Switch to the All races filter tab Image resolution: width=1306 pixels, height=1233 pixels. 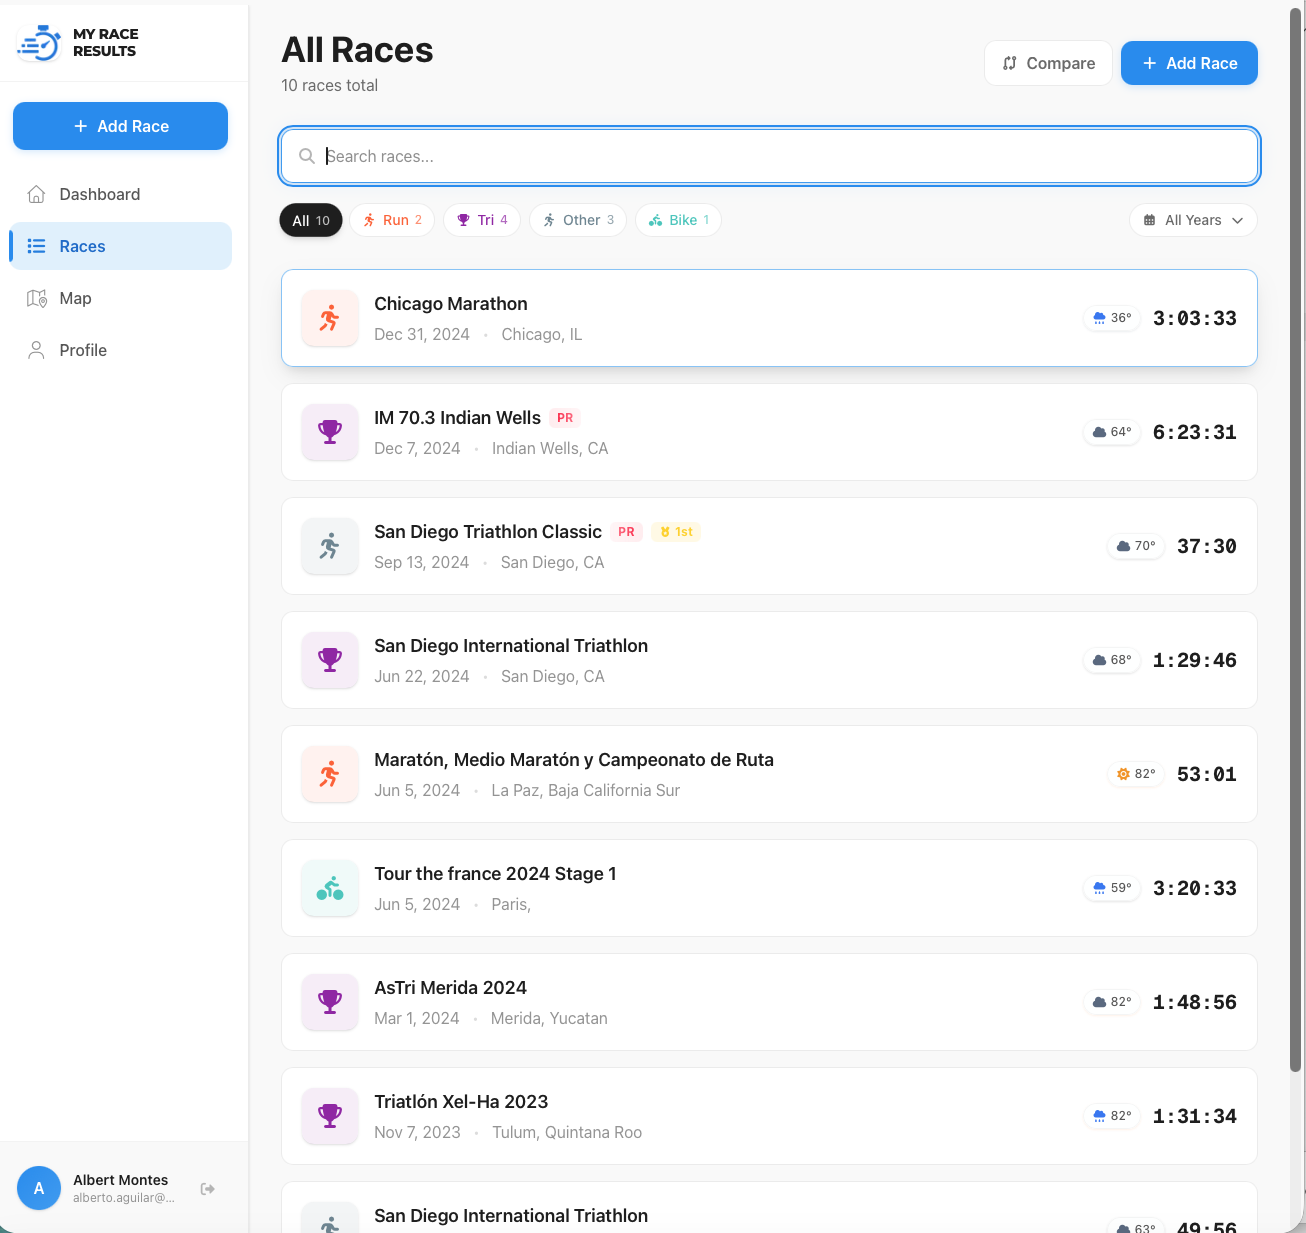tap(310, 220)
